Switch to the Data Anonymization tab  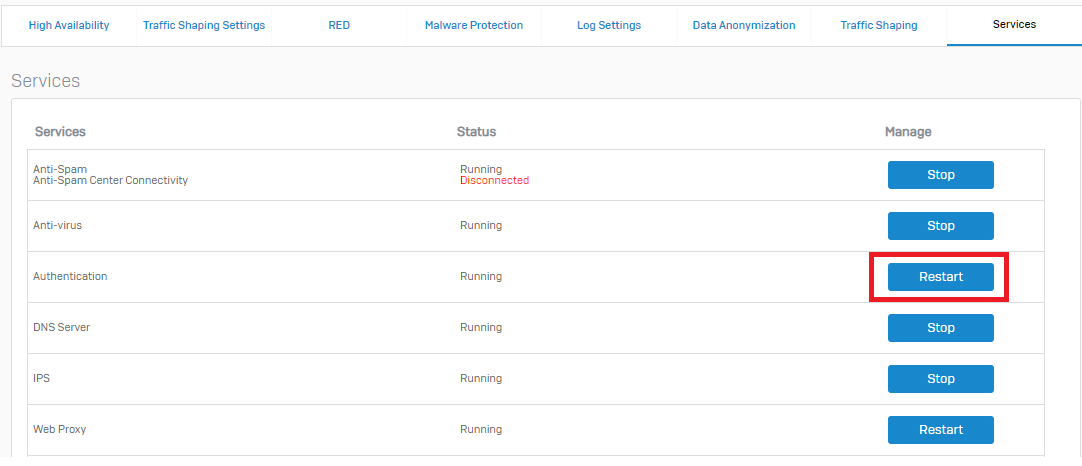click(x=744, y=25)
